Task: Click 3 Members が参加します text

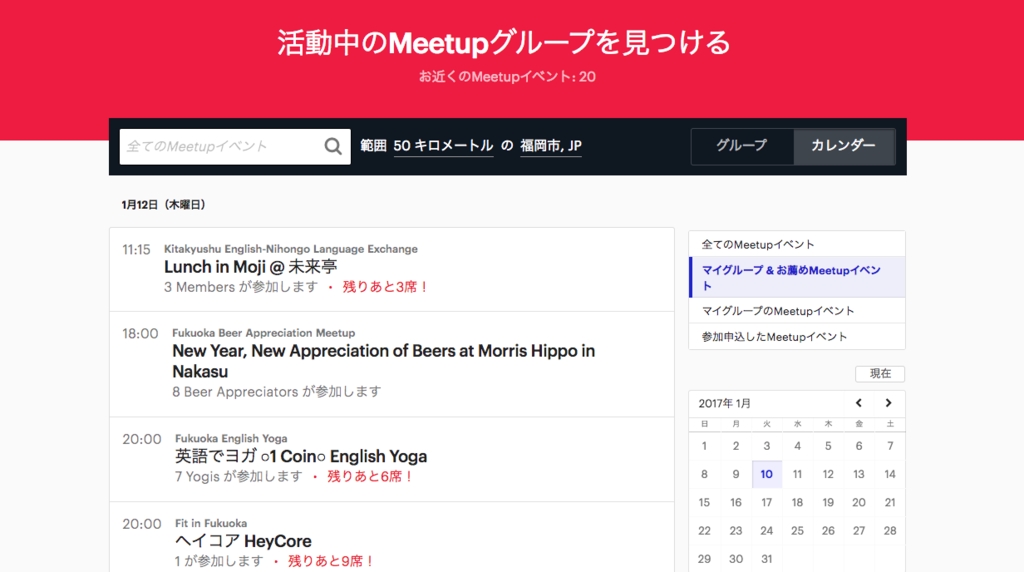Action: click(241, 287)
